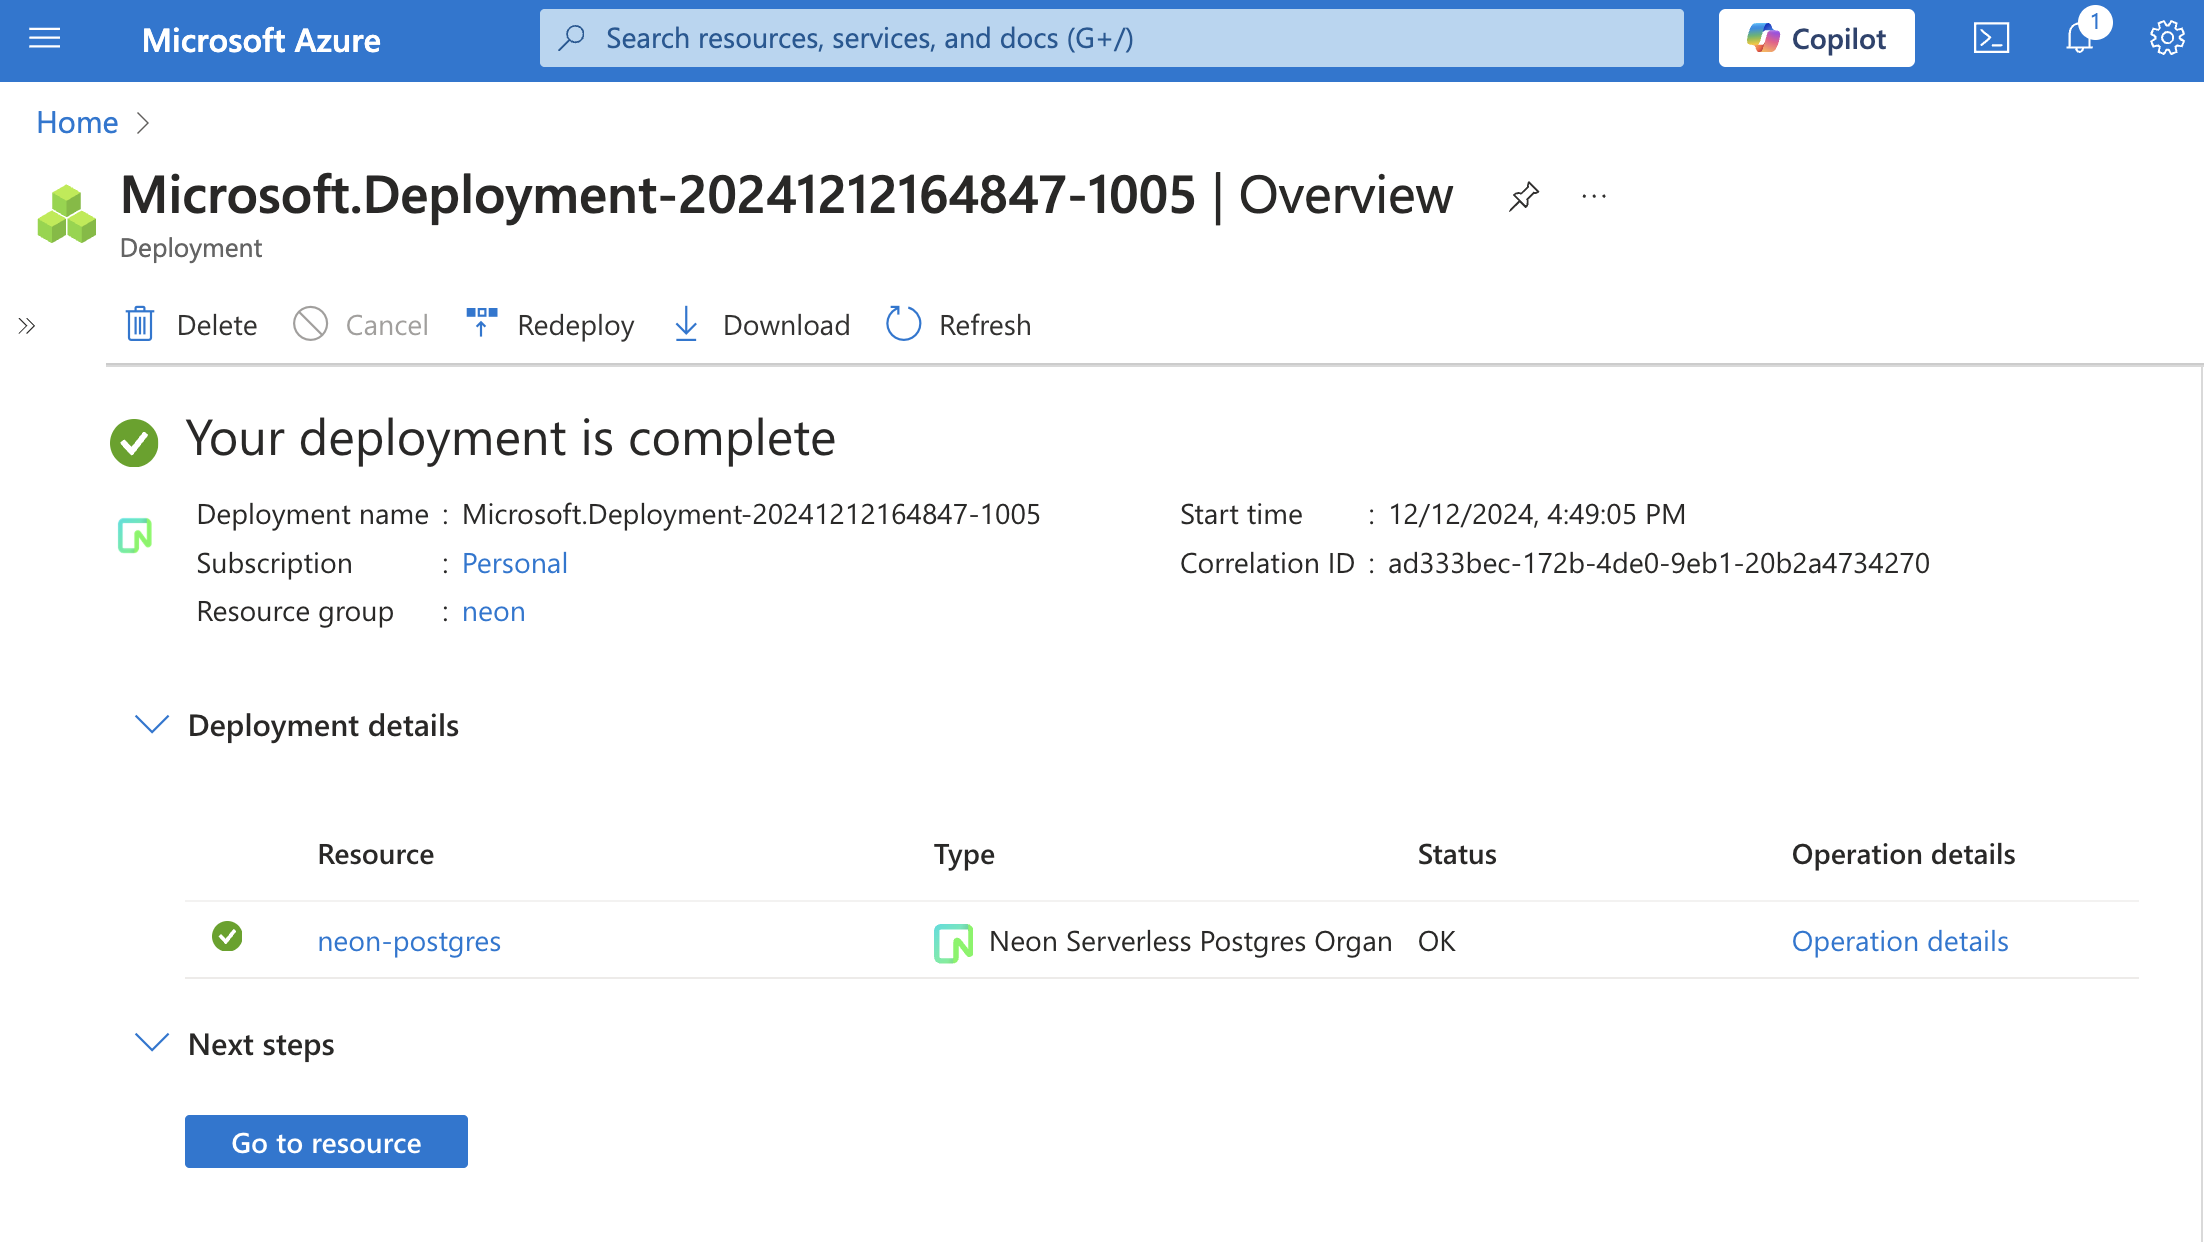
Task: Open the portal hamburger menu
Action: coord(44,38)
